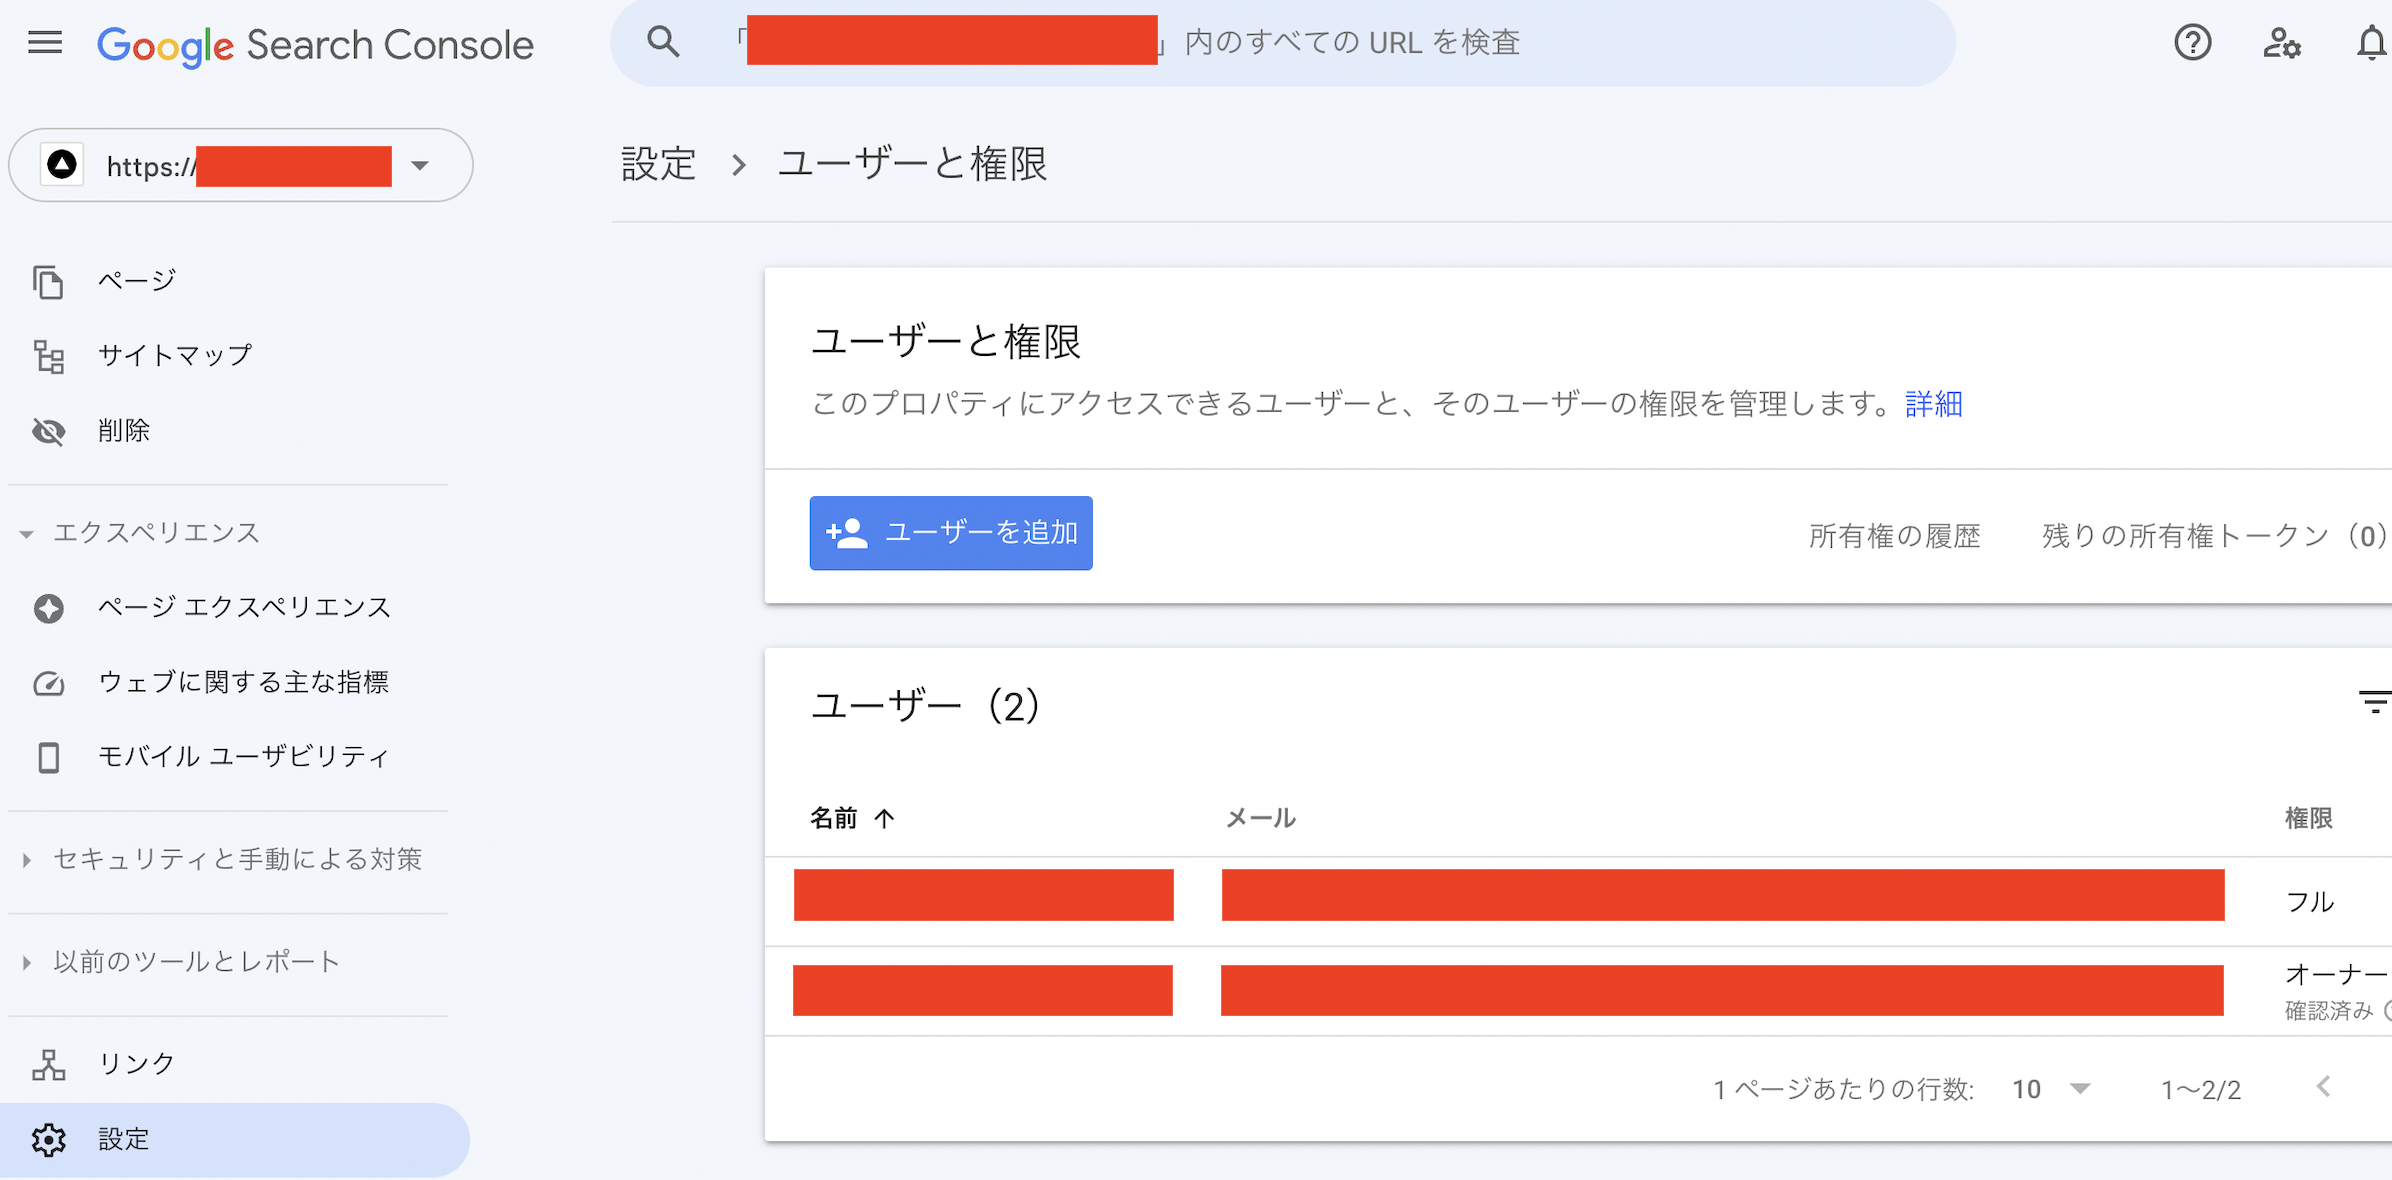
Task: Click the サイトマップ tree icon
Action: click(x=48, y=356)
